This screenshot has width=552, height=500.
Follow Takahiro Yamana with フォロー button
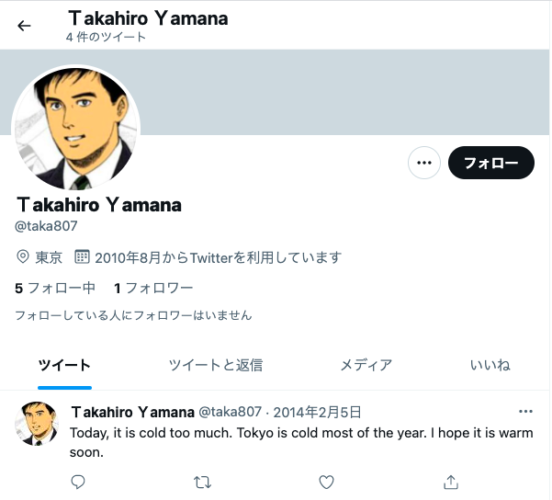pos(491,163)
